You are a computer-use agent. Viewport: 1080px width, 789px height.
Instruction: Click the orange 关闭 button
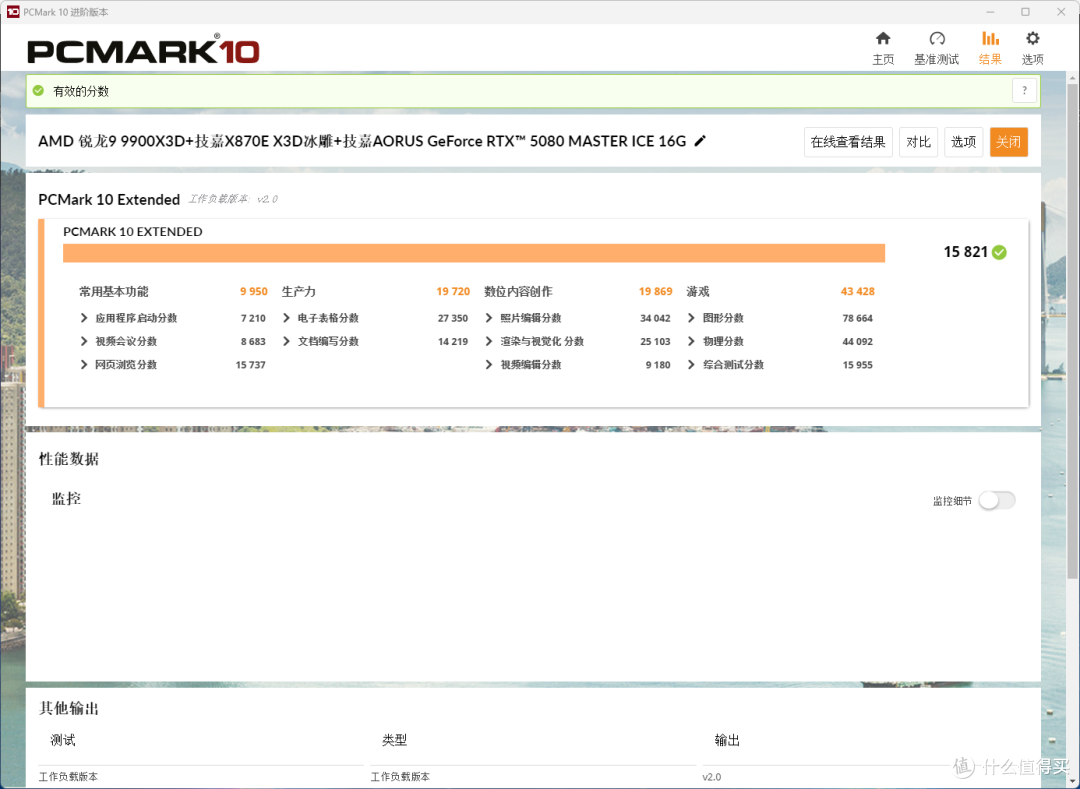(x=1008, y=142)
